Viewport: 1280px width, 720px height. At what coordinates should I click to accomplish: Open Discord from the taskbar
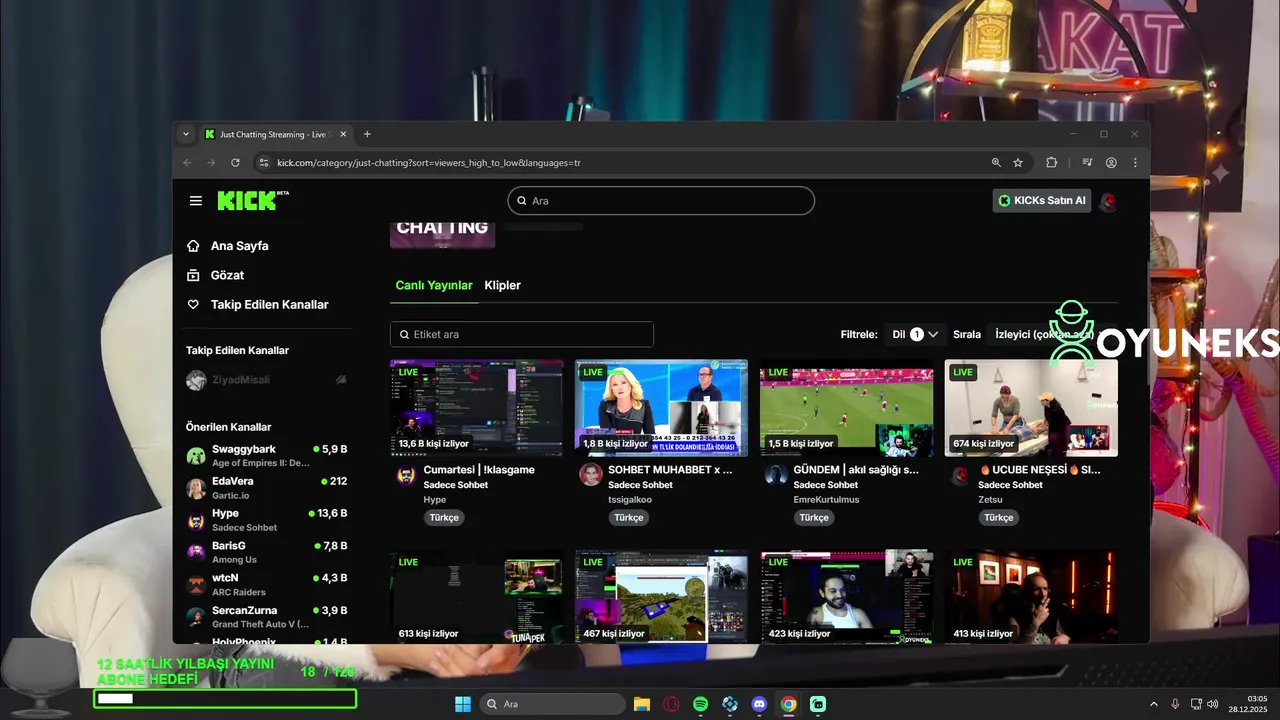(x=759, y=704)
